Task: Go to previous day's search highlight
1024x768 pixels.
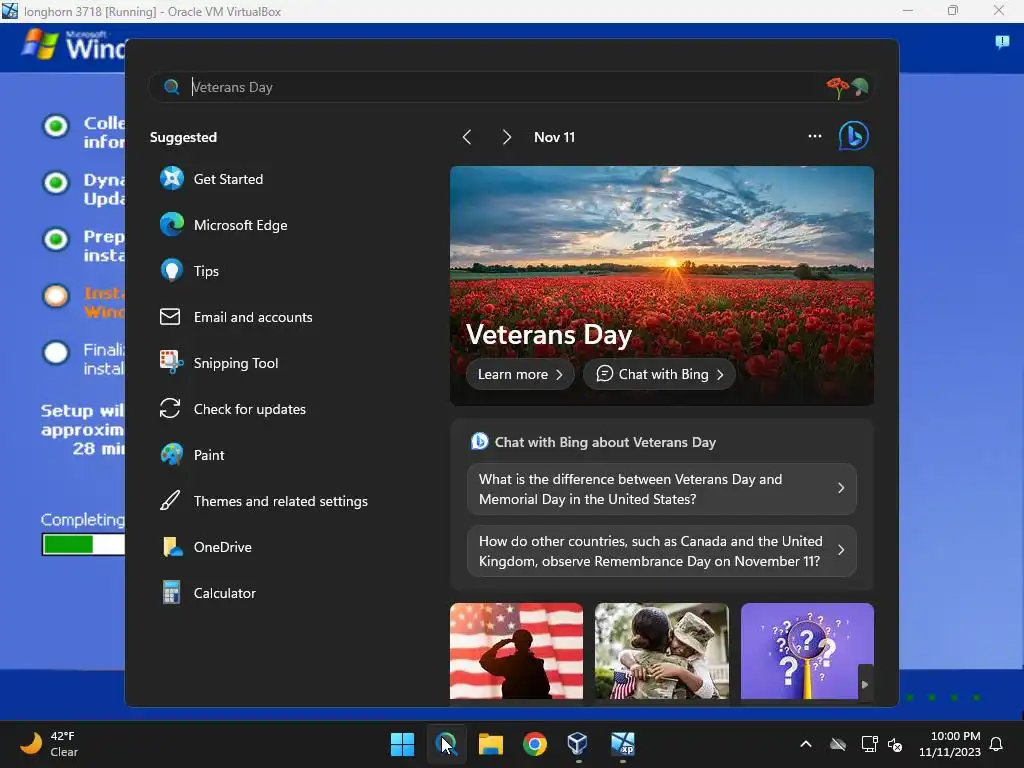Action: point(466,137)
